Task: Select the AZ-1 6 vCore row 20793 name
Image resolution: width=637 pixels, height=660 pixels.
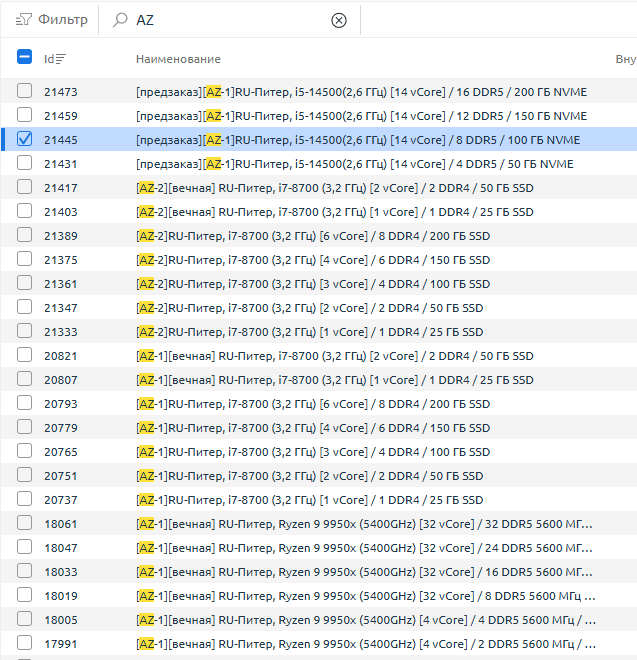Action: (x=312, y=403)
